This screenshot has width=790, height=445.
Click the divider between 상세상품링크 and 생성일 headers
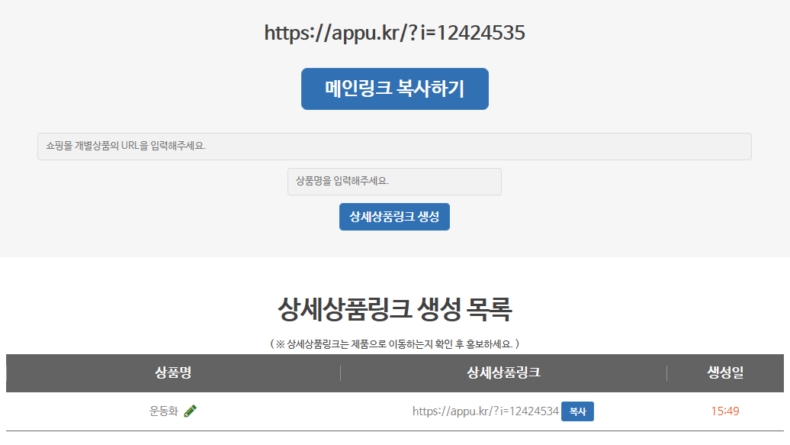pos(667,373)
